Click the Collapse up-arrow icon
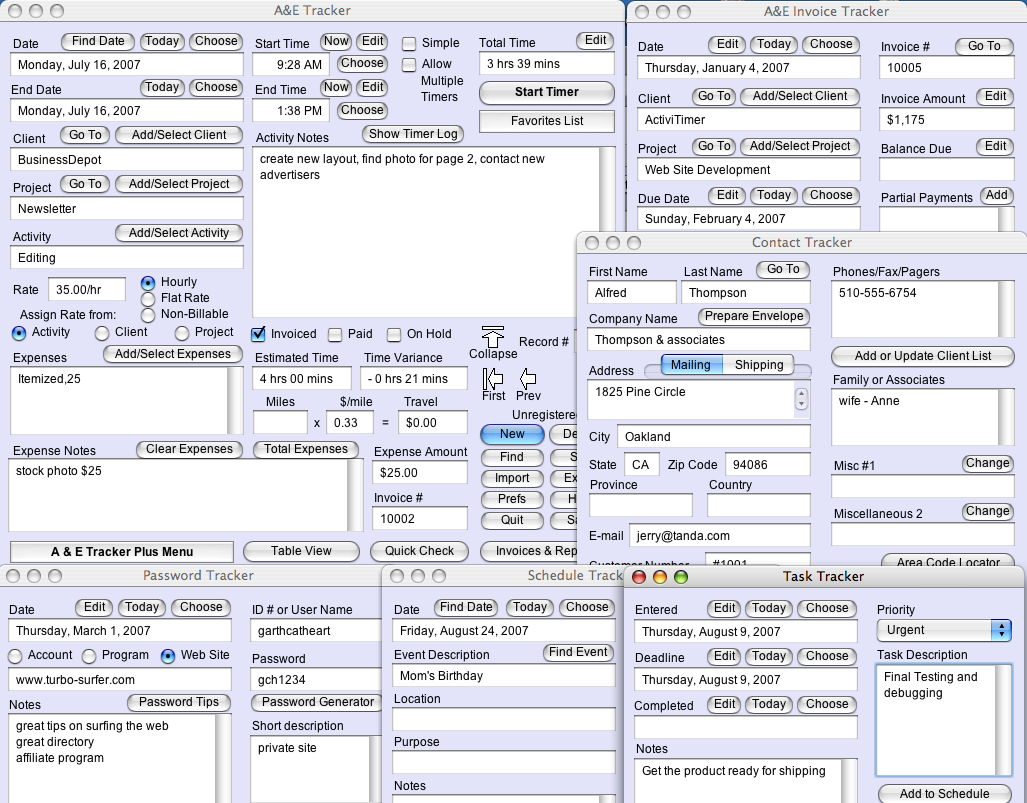The image size is (1027, 803). pyautogui.click(x=493, y=335)
